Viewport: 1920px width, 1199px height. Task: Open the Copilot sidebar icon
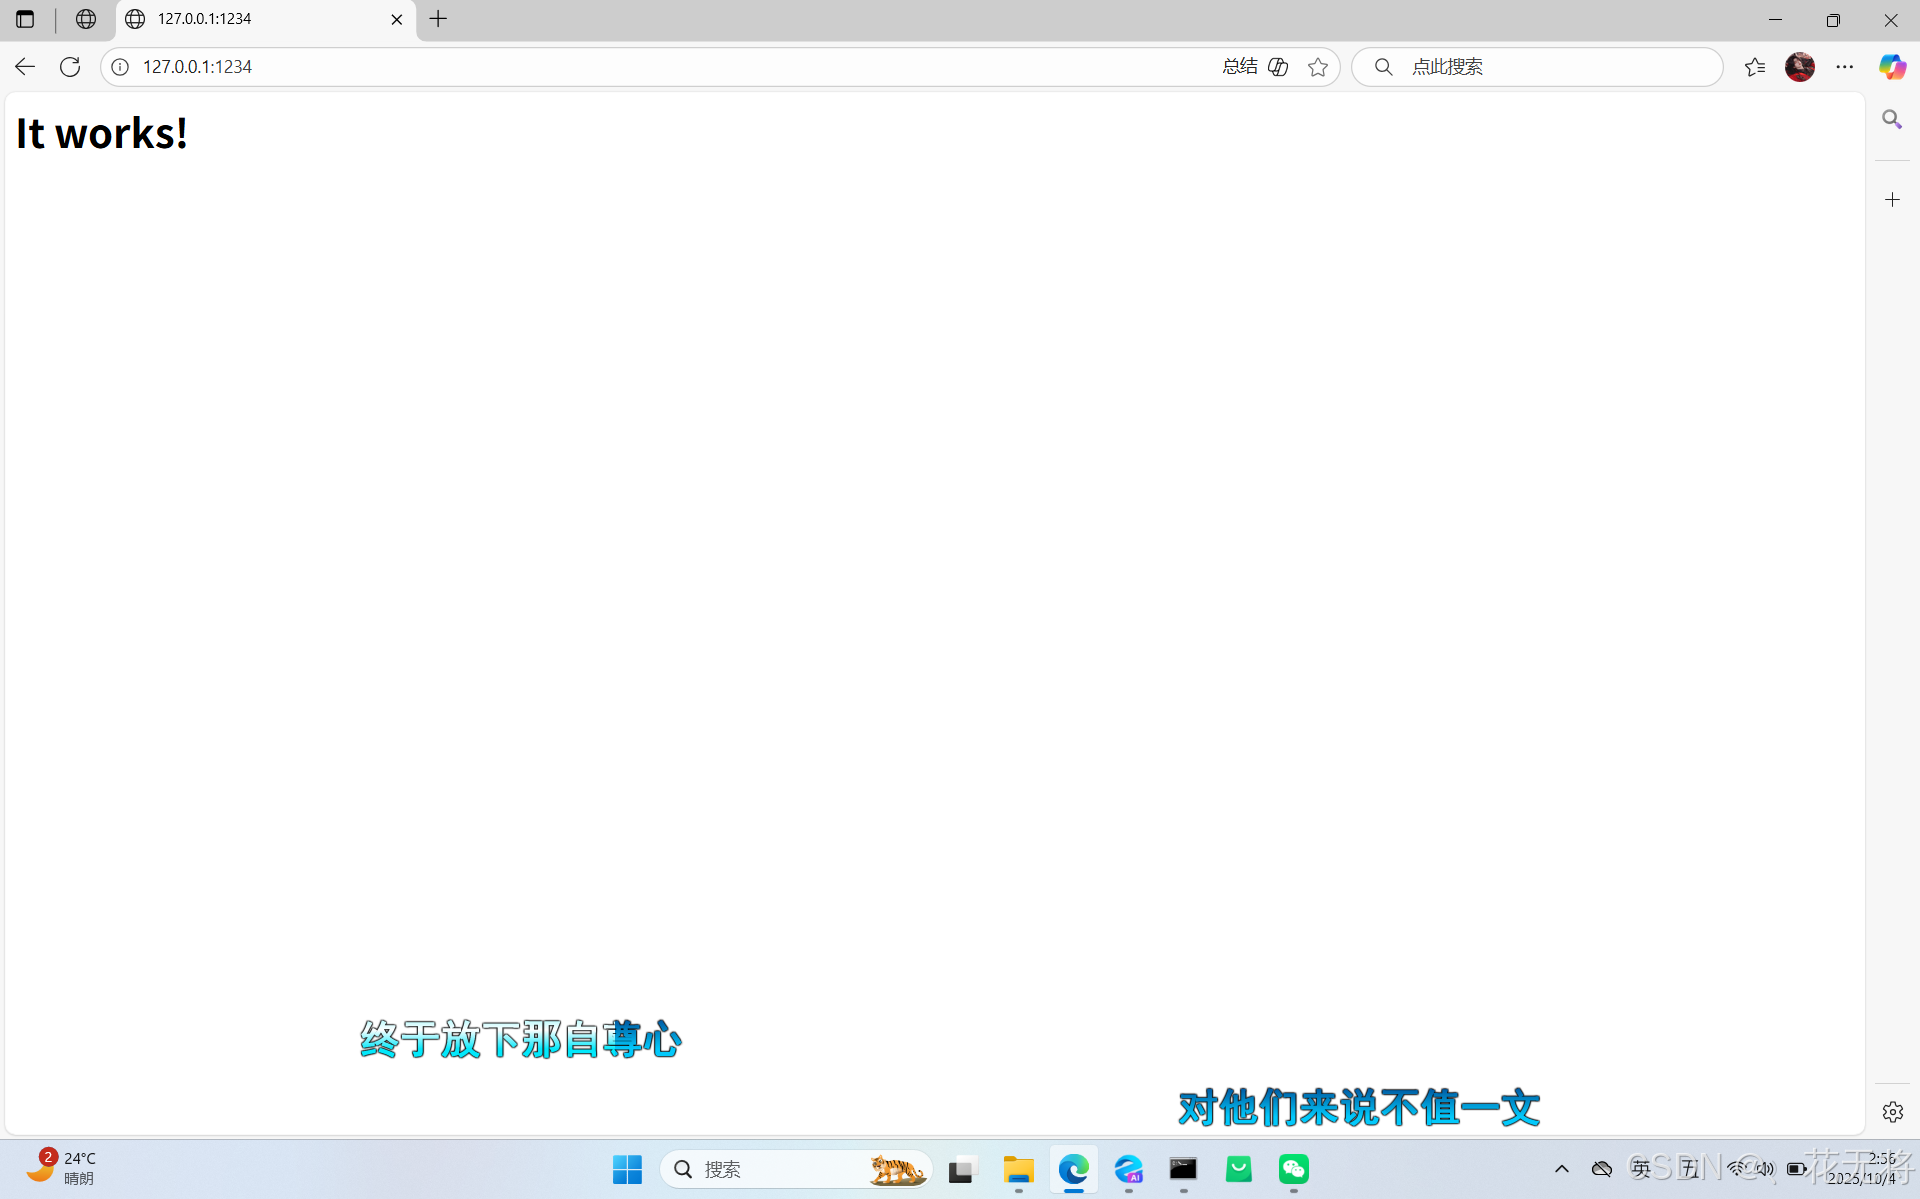pyautogui.click(x=1891, y=67)
